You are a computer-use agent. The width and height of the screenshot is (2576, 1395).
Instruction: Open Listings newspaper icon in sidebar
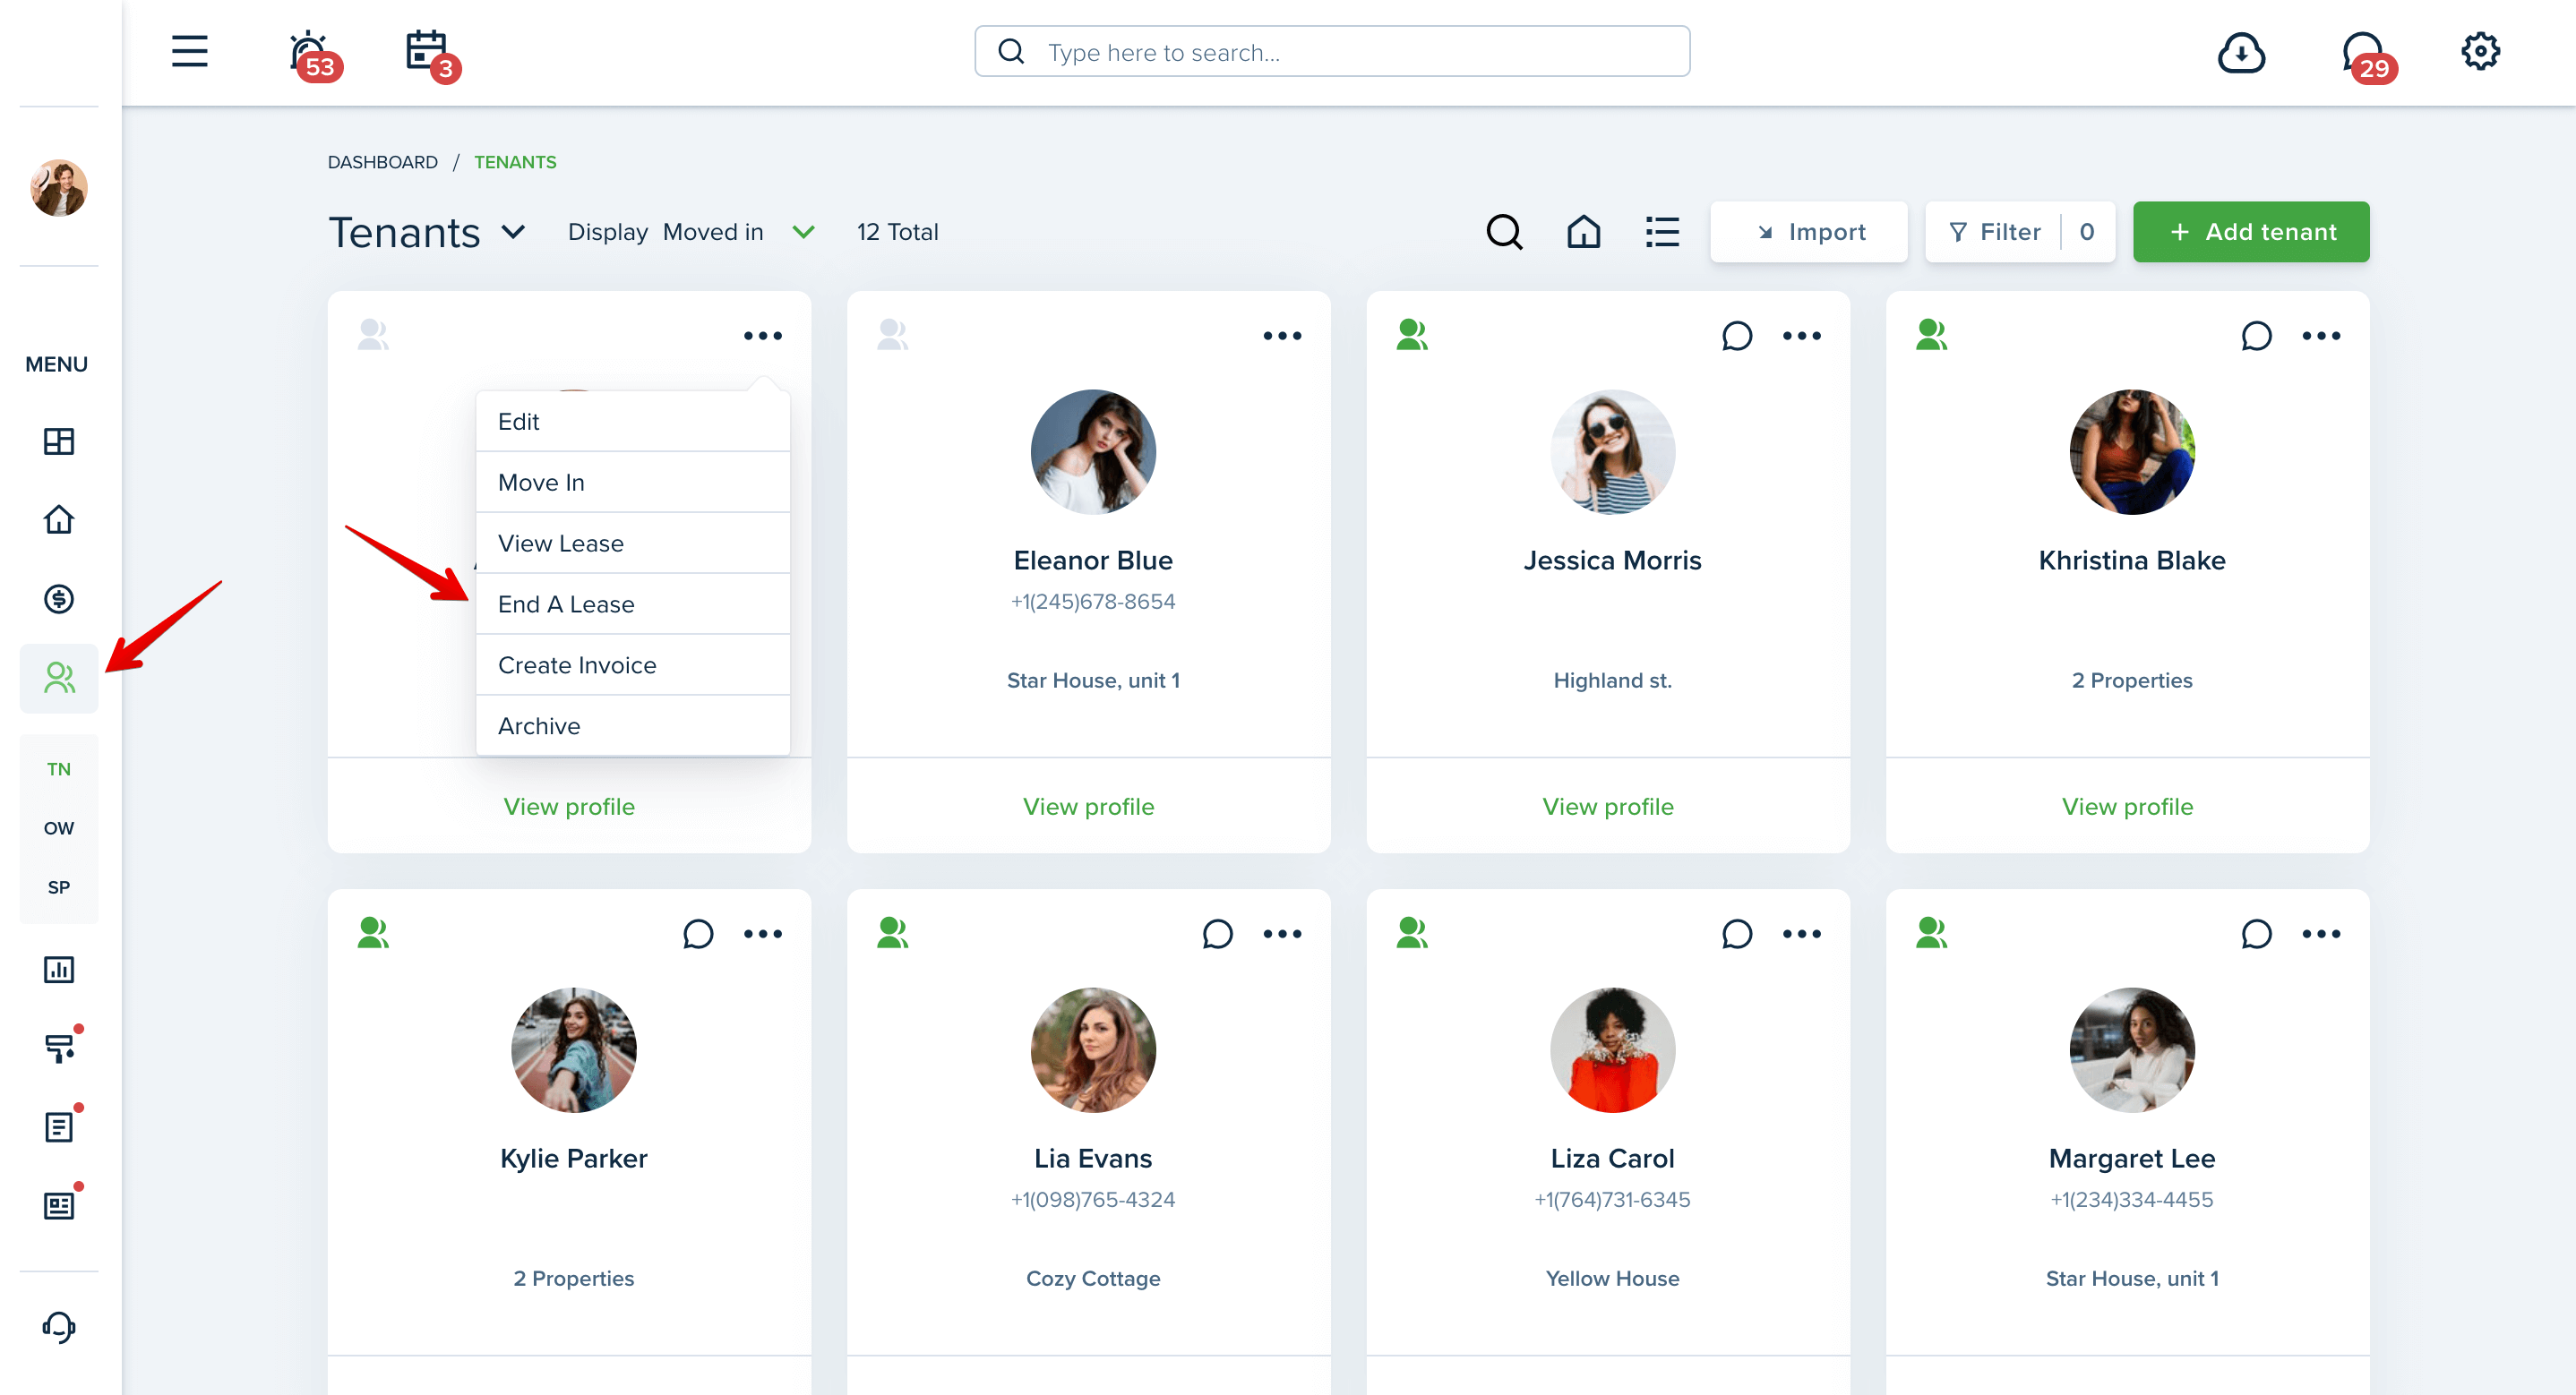click(x=59, y=1206)
